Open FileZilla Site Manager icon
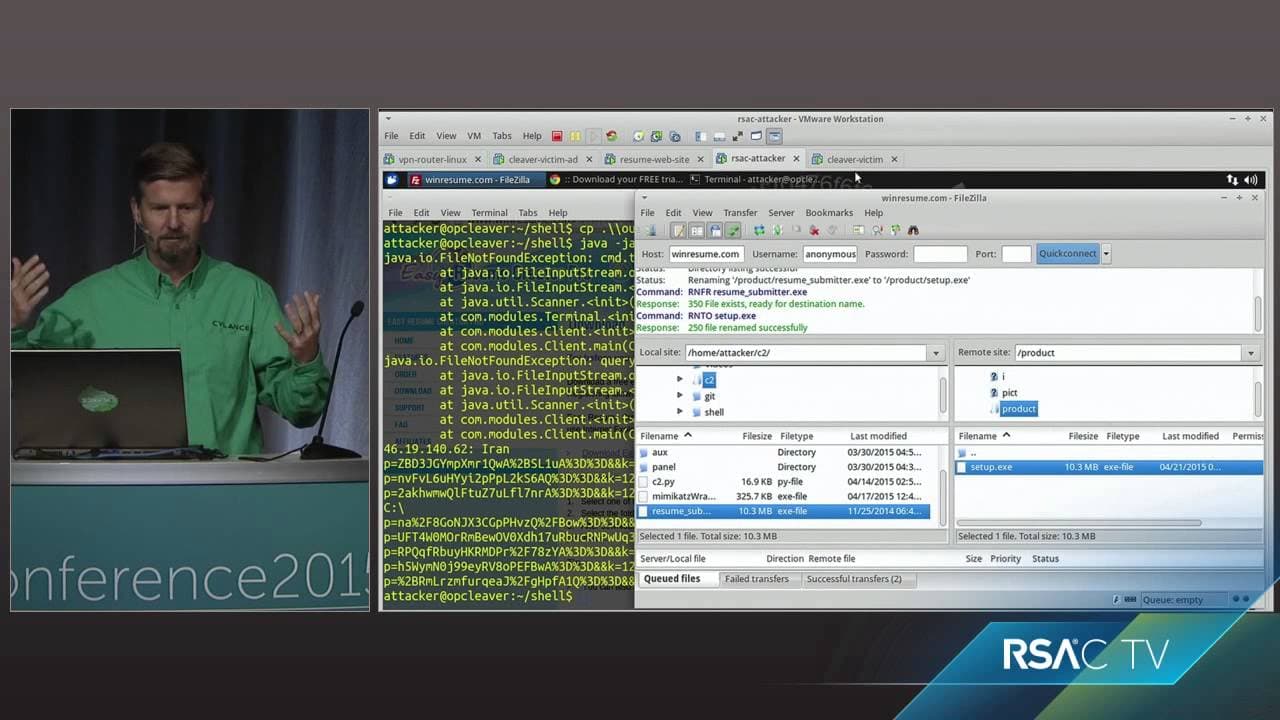This screenshot has width=1280, height=720. point(650,231)
